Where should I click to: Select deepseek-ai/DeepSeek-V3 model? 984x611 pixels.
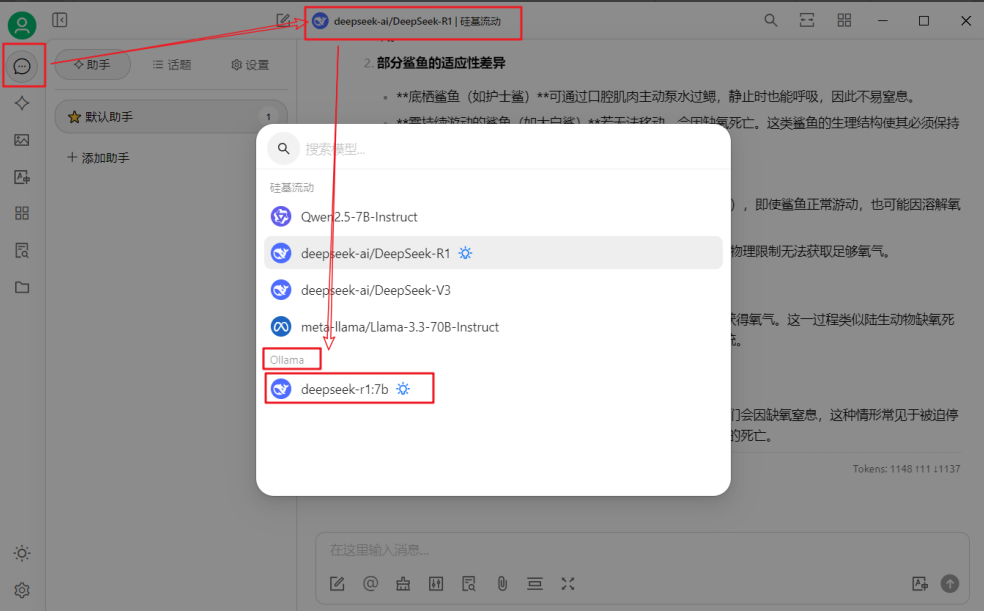493,290
